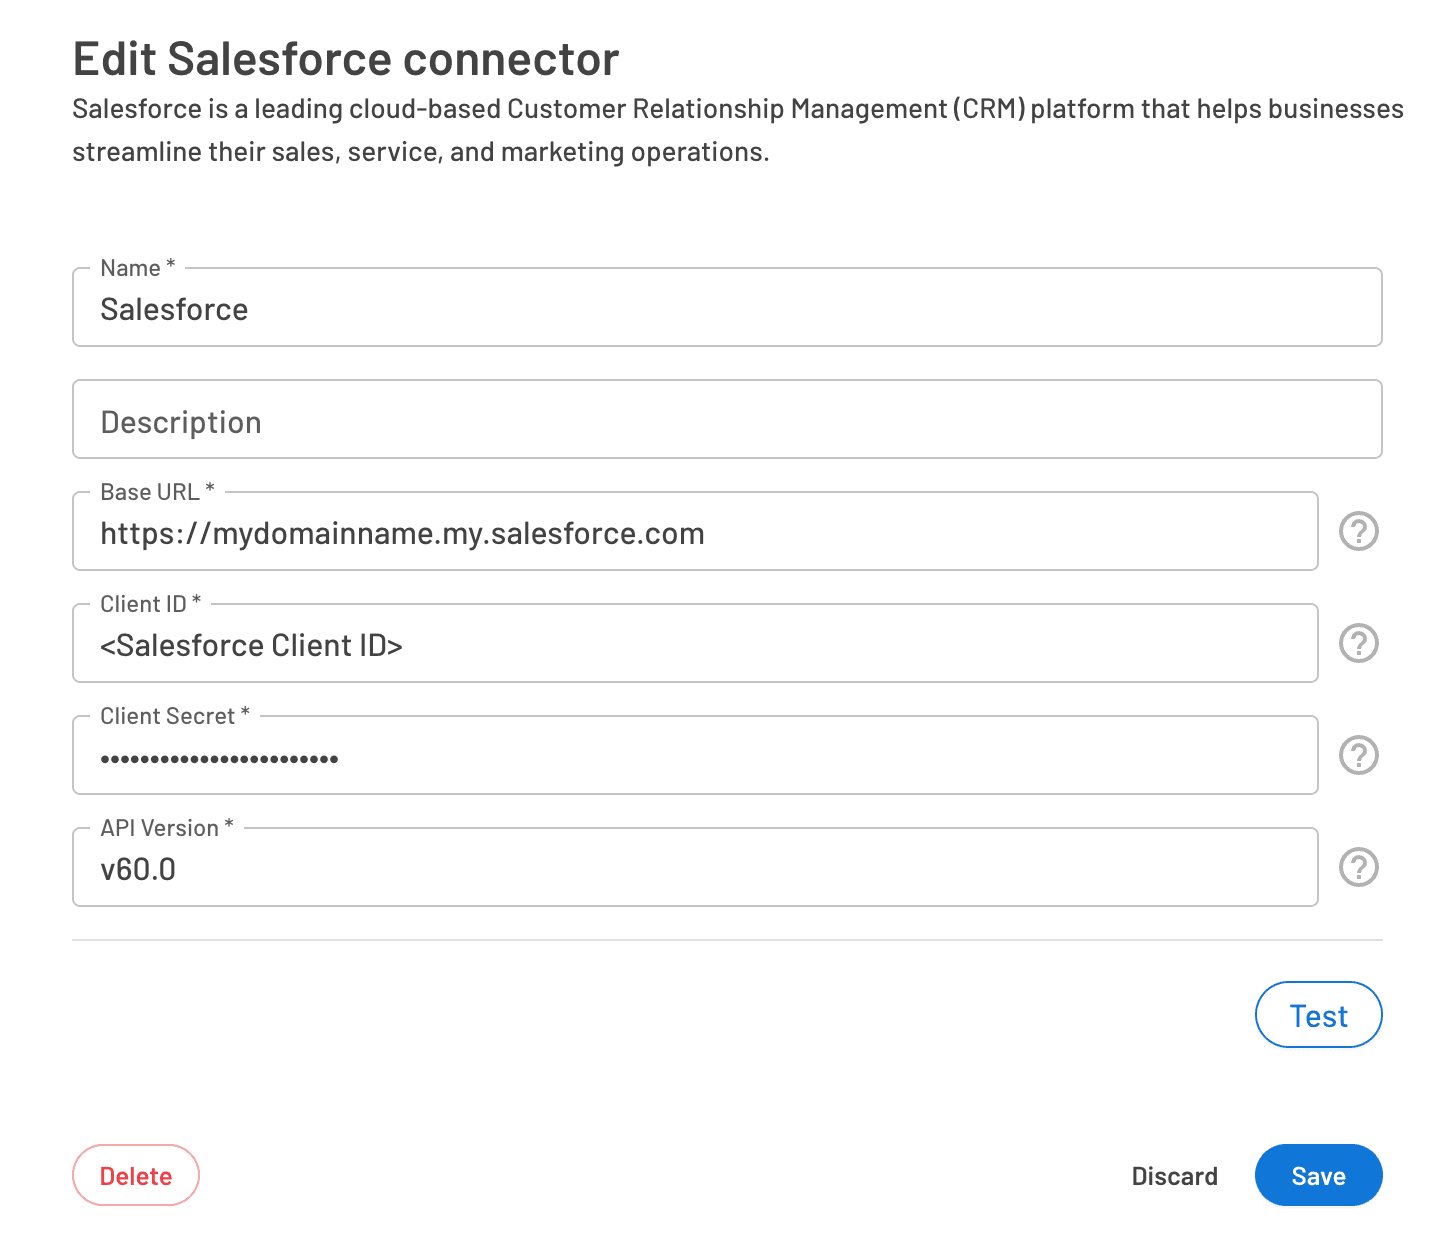Discard the connector edits

point(1174,1176)
